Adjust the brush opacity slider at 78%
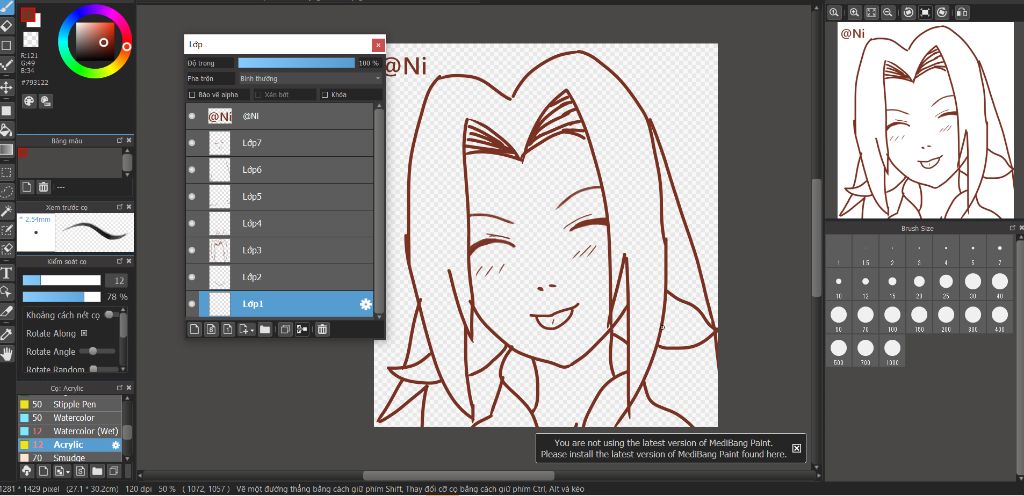Screen dimensions: 1024x496 point(61,297)
